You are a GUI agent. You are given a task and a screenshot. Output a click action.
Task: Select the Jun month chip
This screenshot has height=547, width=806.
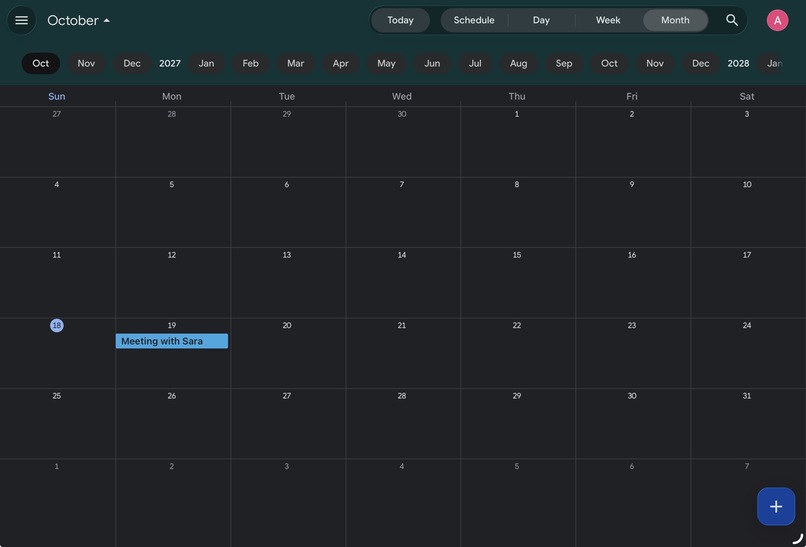[432, 63]
